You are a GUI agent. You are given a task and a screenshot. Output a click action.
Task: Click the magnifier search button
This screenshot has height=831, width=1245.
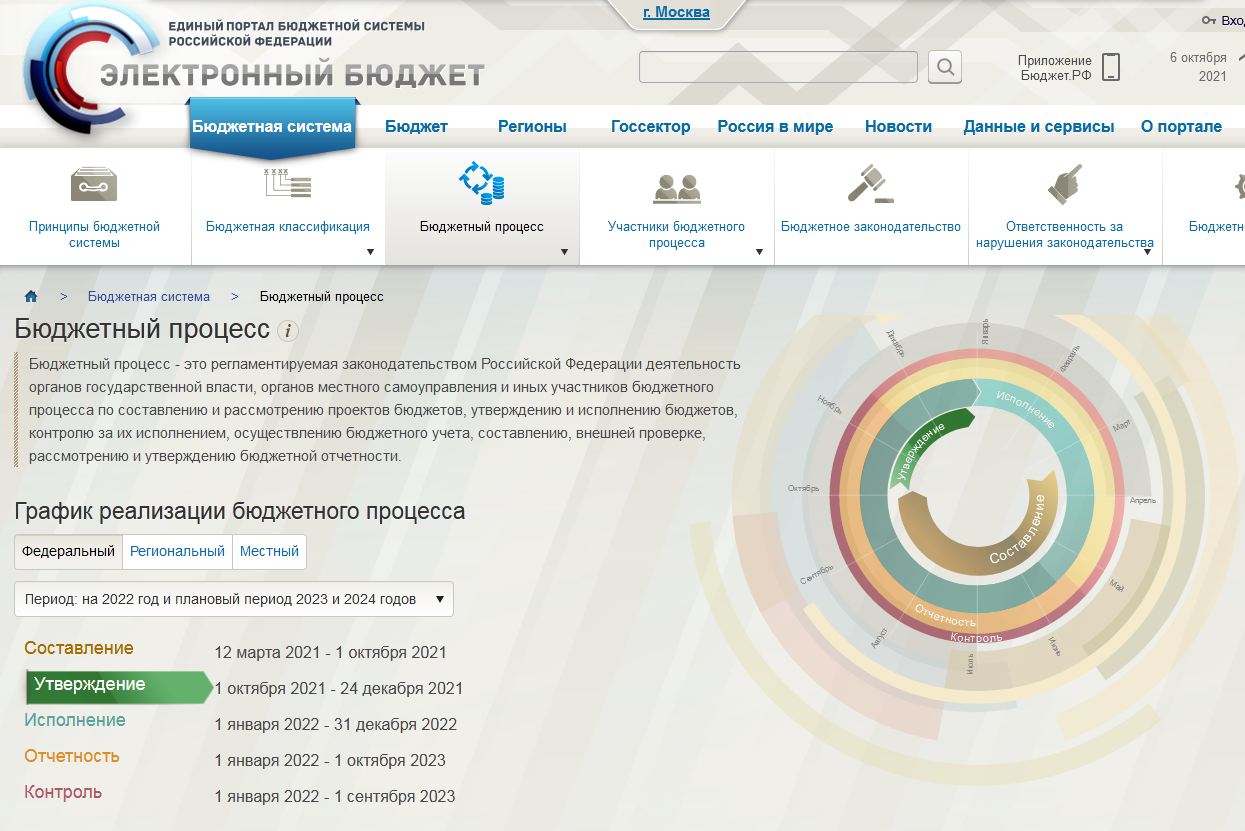point(944,67)
